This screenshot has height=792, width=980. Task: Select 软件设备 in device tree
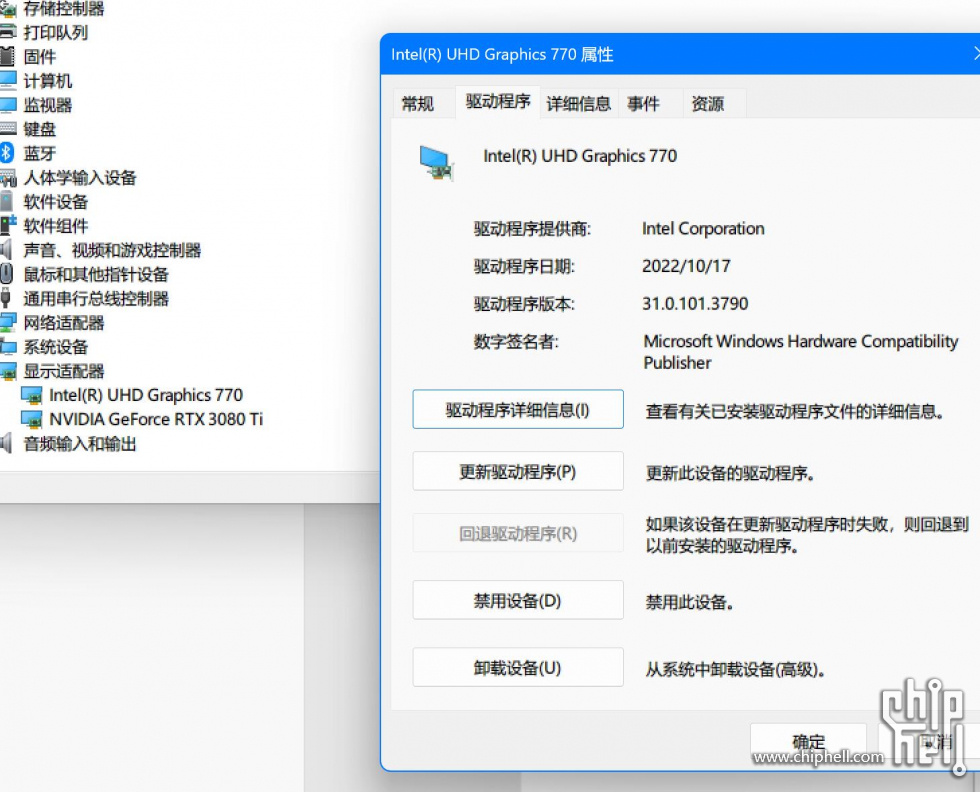[x=56, y=202]
